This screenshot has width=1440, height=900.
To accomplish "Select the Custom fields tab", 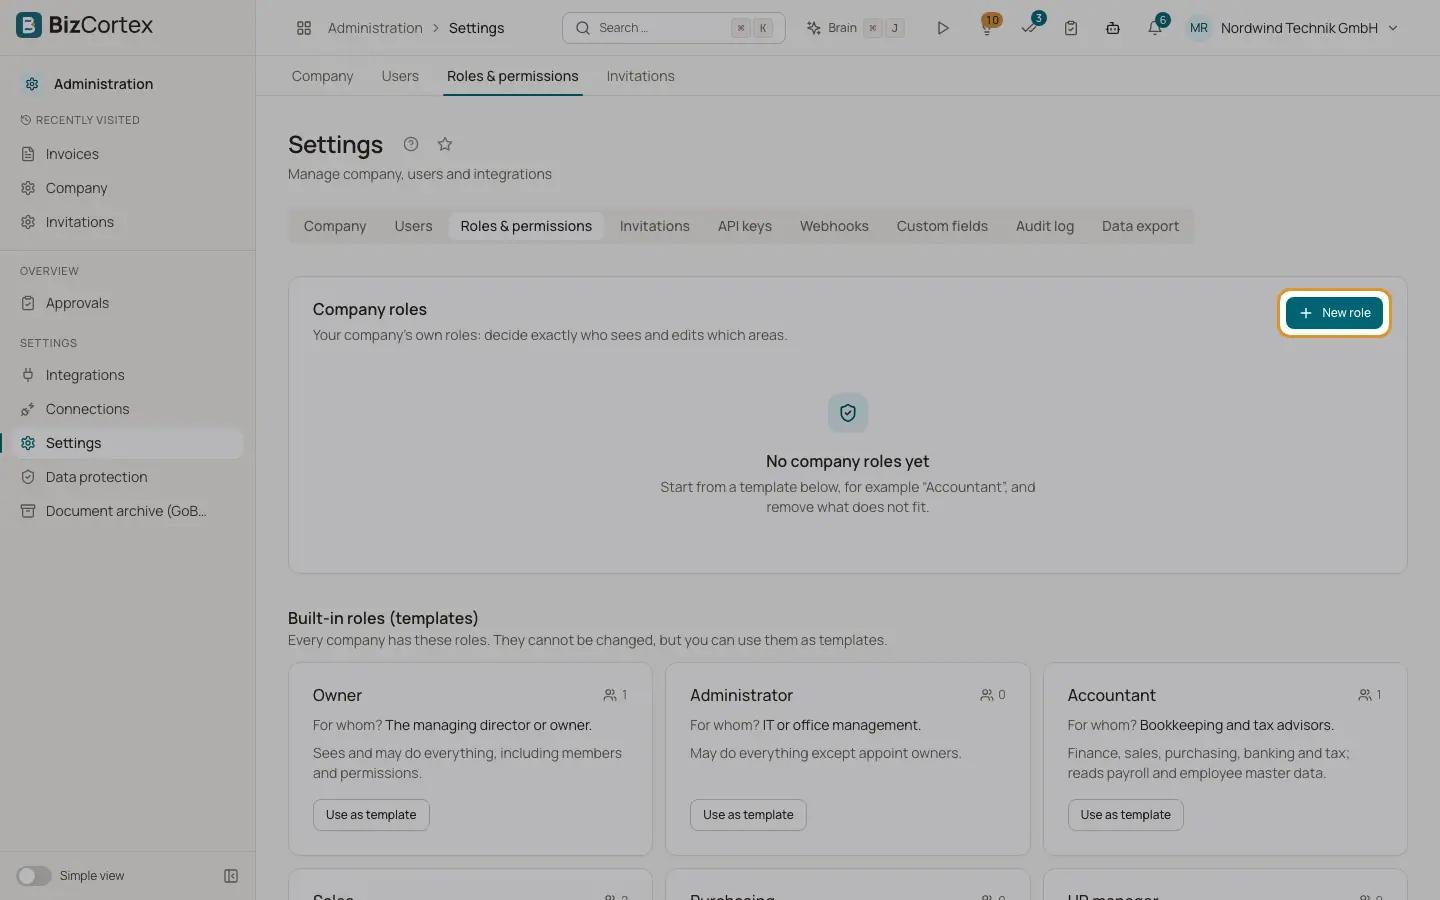I will [x=942, y=226].
